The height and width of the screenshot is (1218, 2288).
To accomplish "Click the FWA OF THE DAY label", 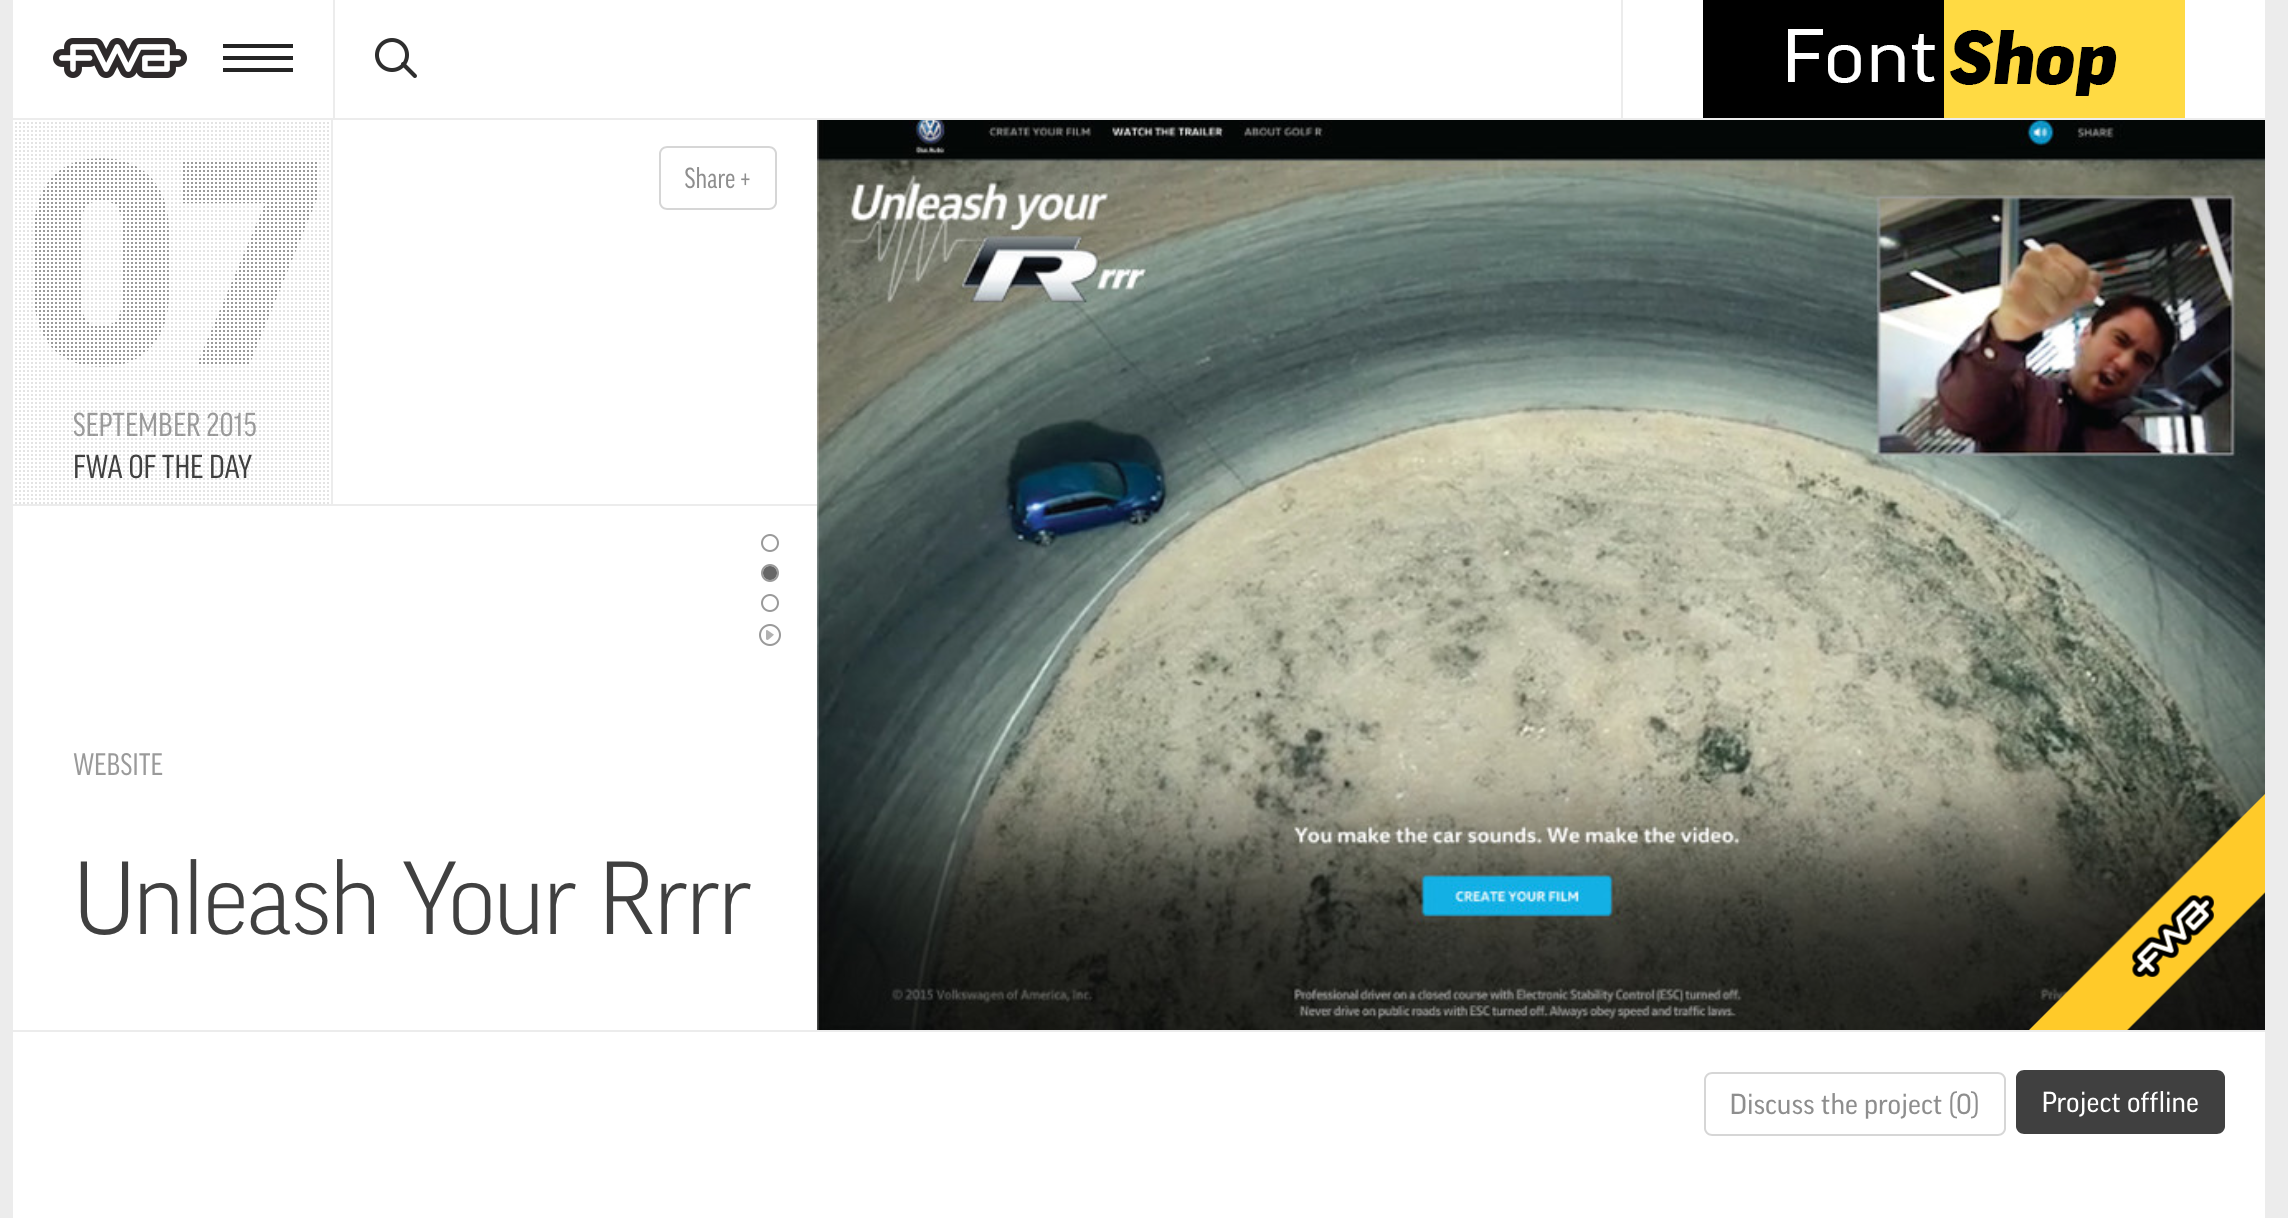I will [x=162, y=467].
